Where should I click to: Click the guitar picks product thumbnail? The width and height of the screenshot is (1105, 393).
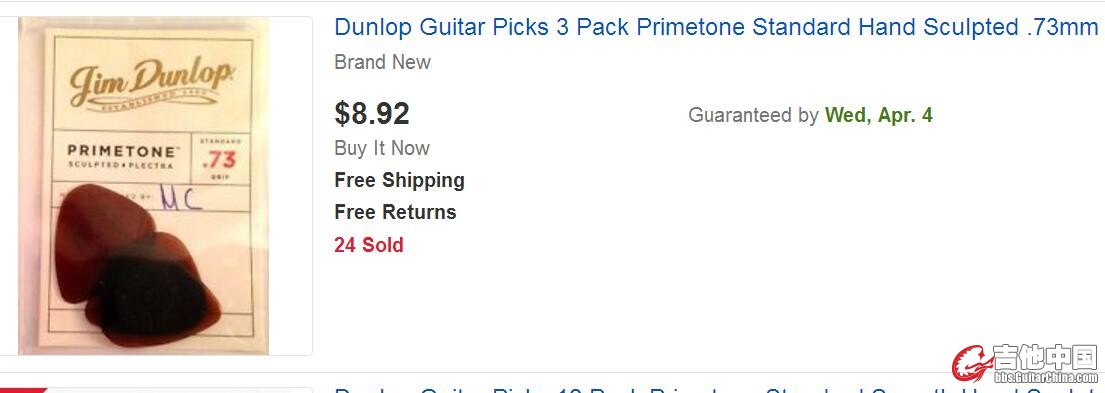pos(156,186)
